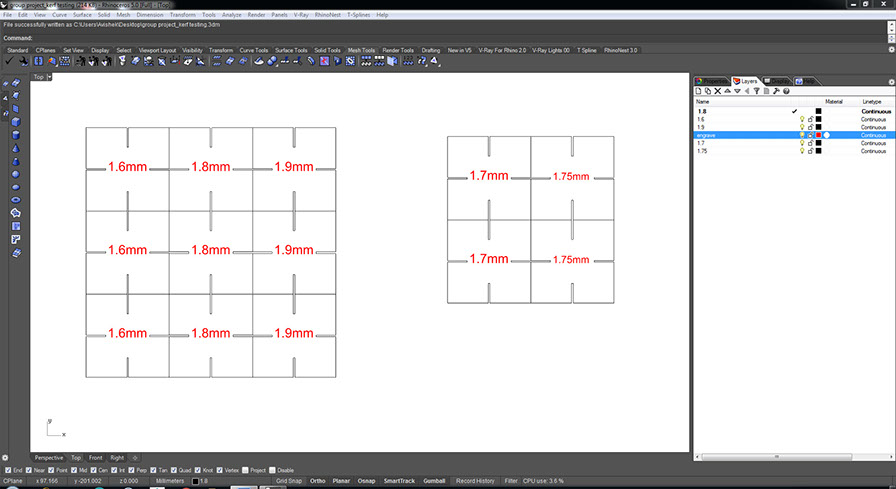Image resolution: width=896 pixels, height=489 pixels.
Task: Toggle the Gumball status button
Action: (434, 481)
